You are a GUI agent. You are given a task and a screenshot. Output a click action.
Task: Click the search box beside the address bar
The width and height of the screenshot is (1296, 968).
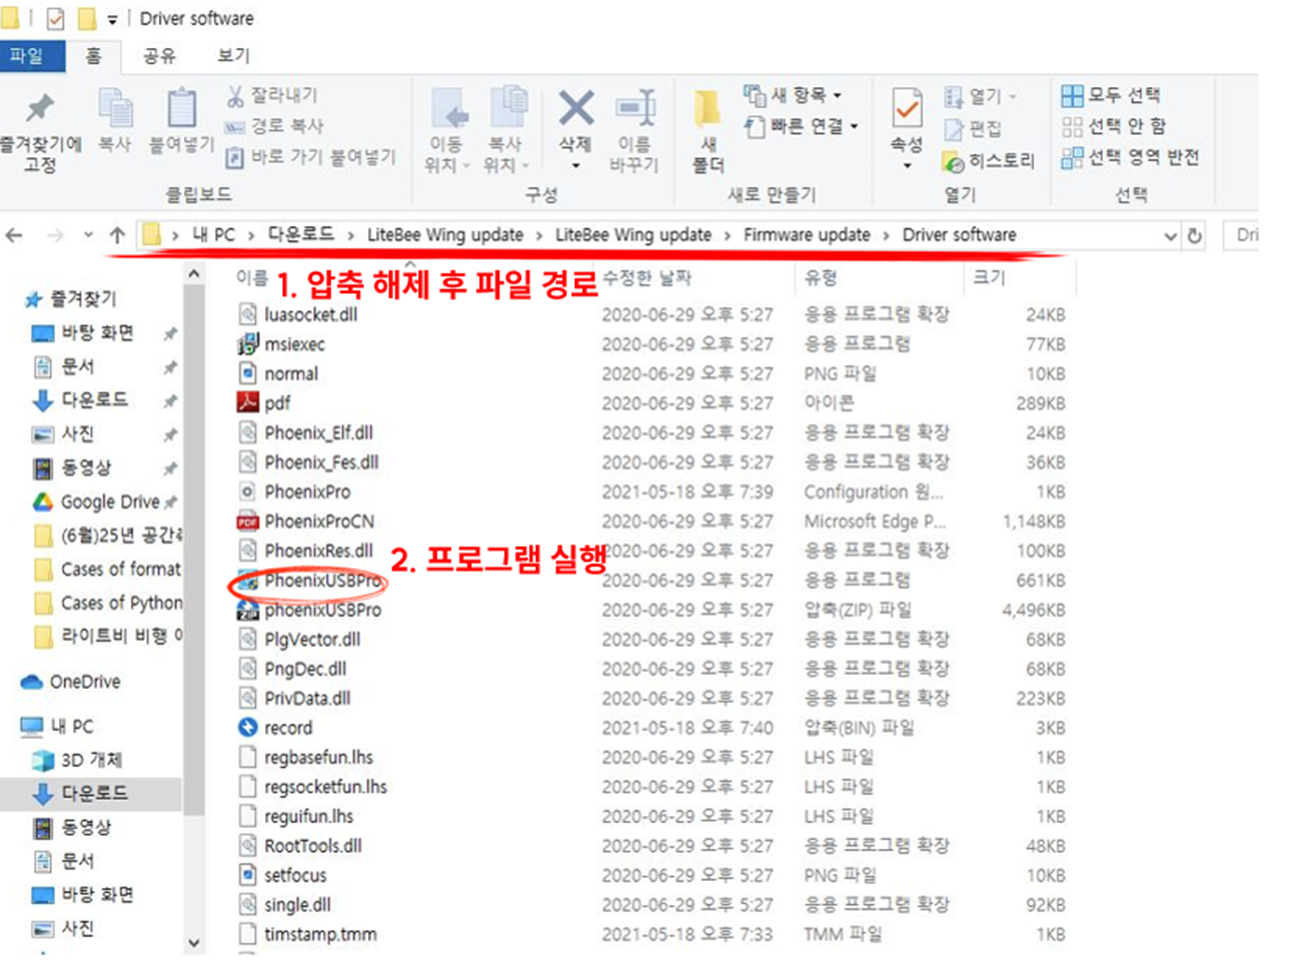(1242, 235)
